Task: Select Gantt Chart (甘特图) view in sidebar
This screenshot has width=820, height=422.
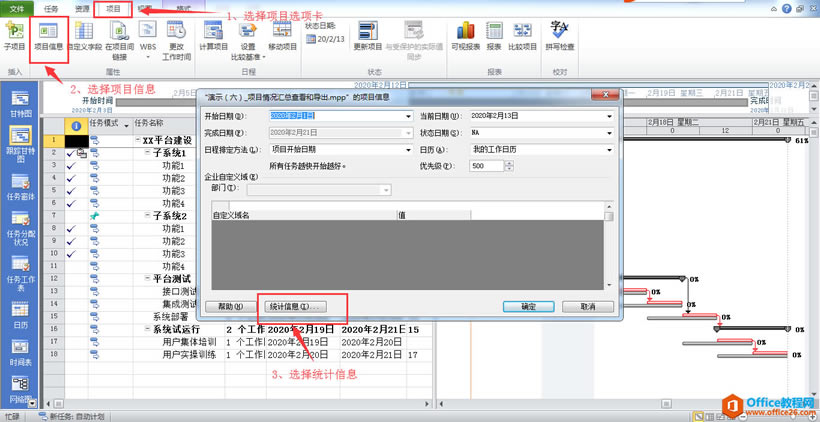Action: tap(20, 104)
